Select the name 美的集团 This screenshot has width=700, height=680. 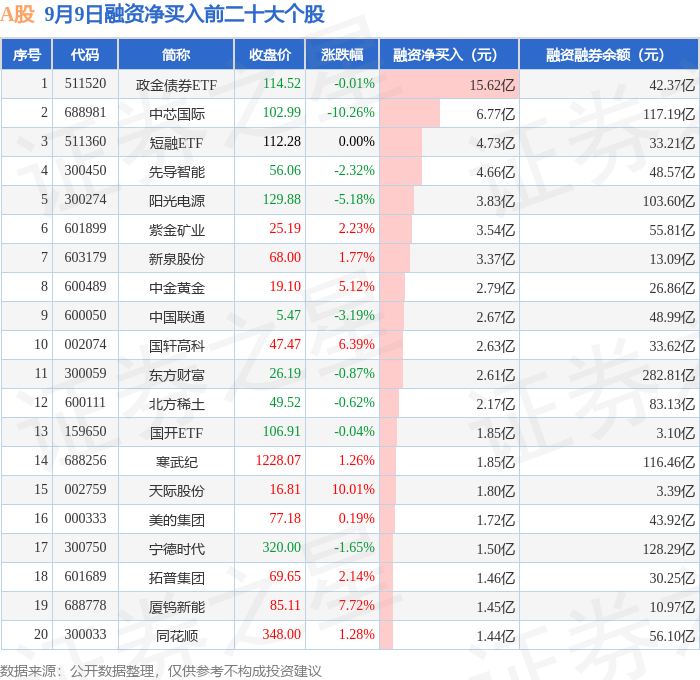pos(177,520)
